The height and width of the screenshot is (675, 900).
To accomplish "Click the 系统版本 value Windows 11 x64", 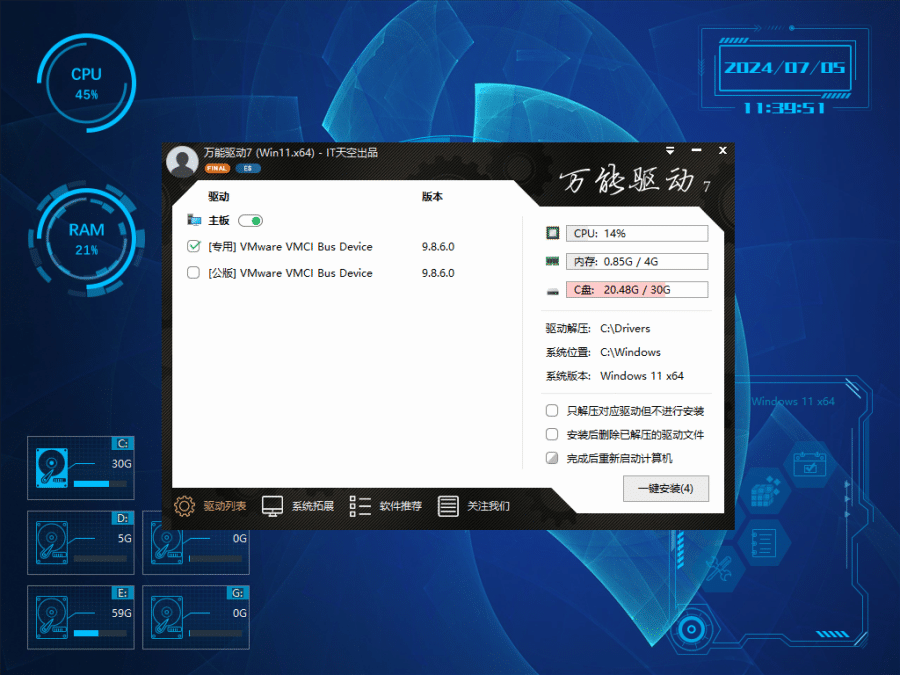I will coord(642,376).
